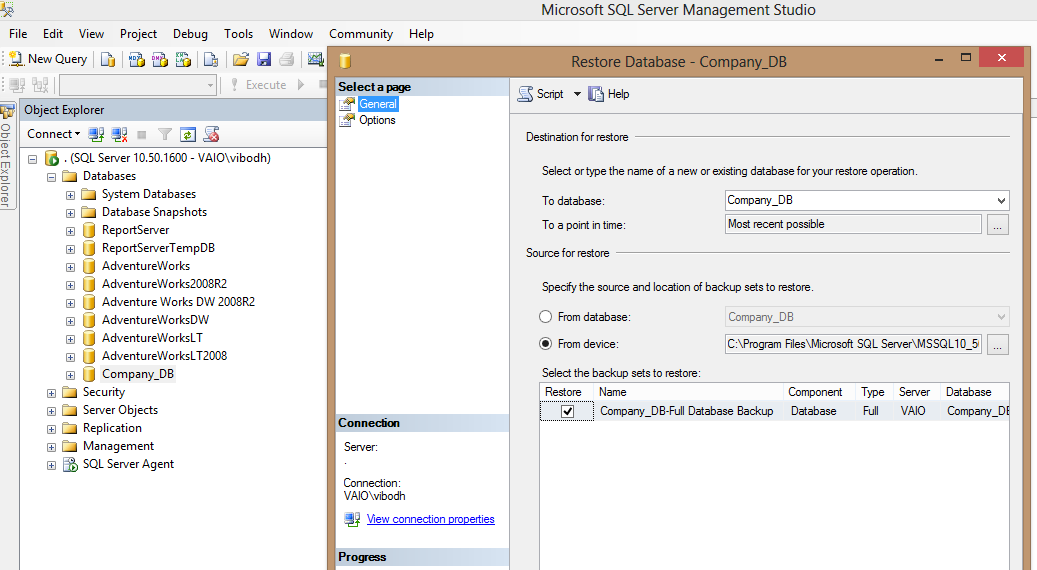Click the Disconnect icon in Object Explorer
The width and height of the screenshot is (1037, 570).
pos(119,135)
